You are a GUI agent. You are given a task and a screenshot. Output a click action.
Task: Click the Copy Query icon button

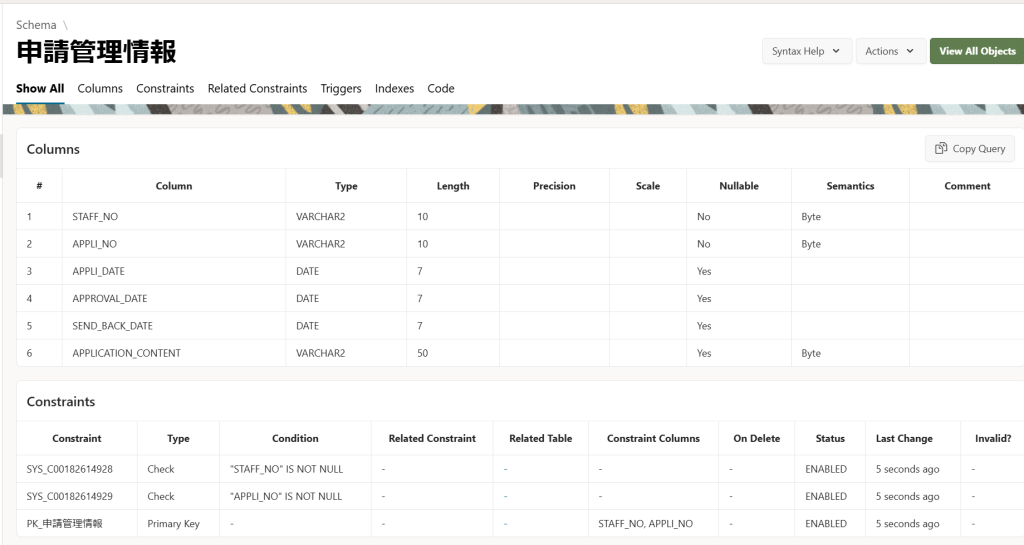coord(969,149)
